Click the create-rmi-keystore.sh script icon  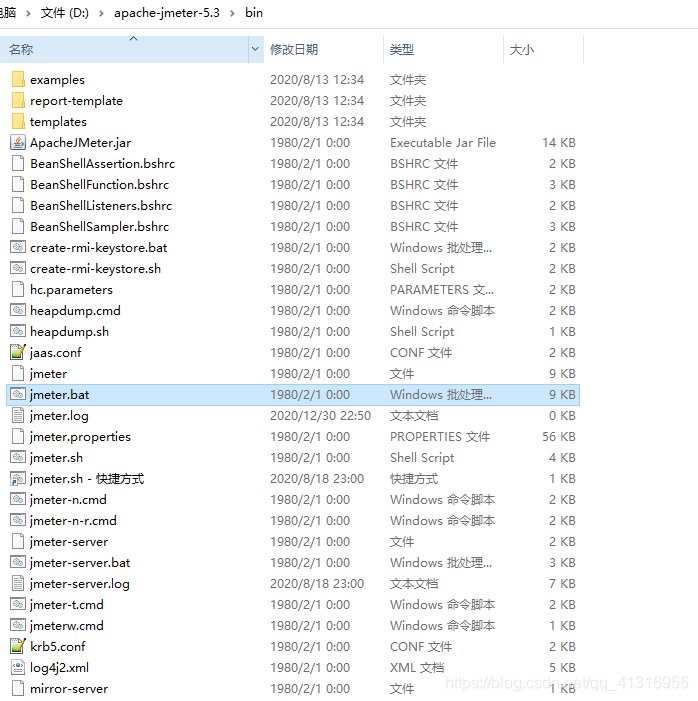(x=18, y=268)
